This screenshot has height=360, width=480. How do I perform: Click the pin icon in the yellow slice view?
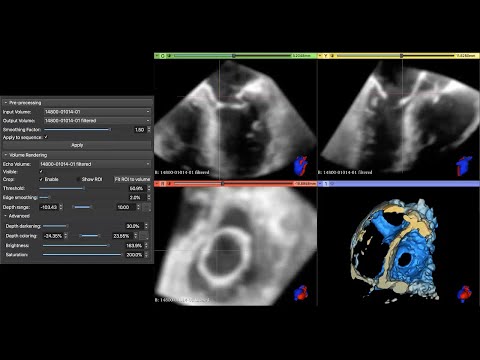point(320,56)
